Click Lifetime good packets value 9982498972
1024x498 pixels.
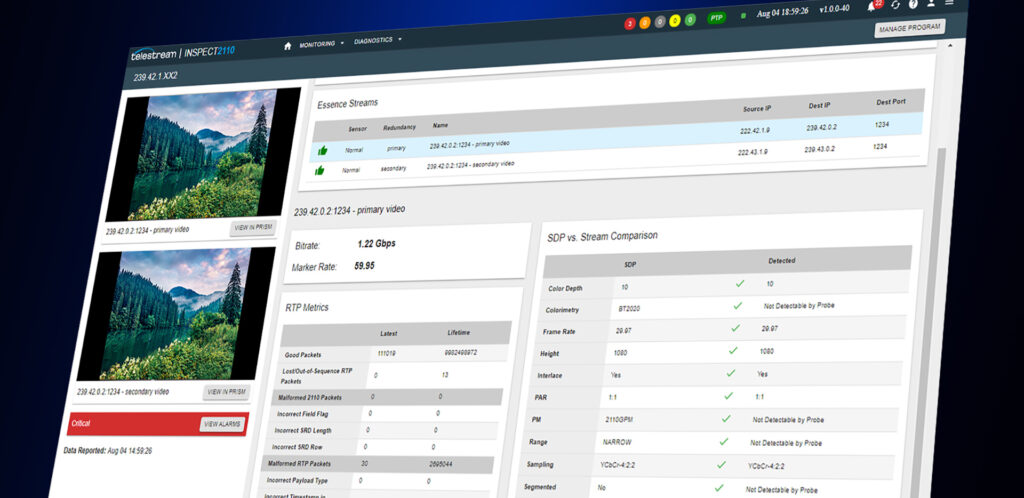tap(460, 352)
